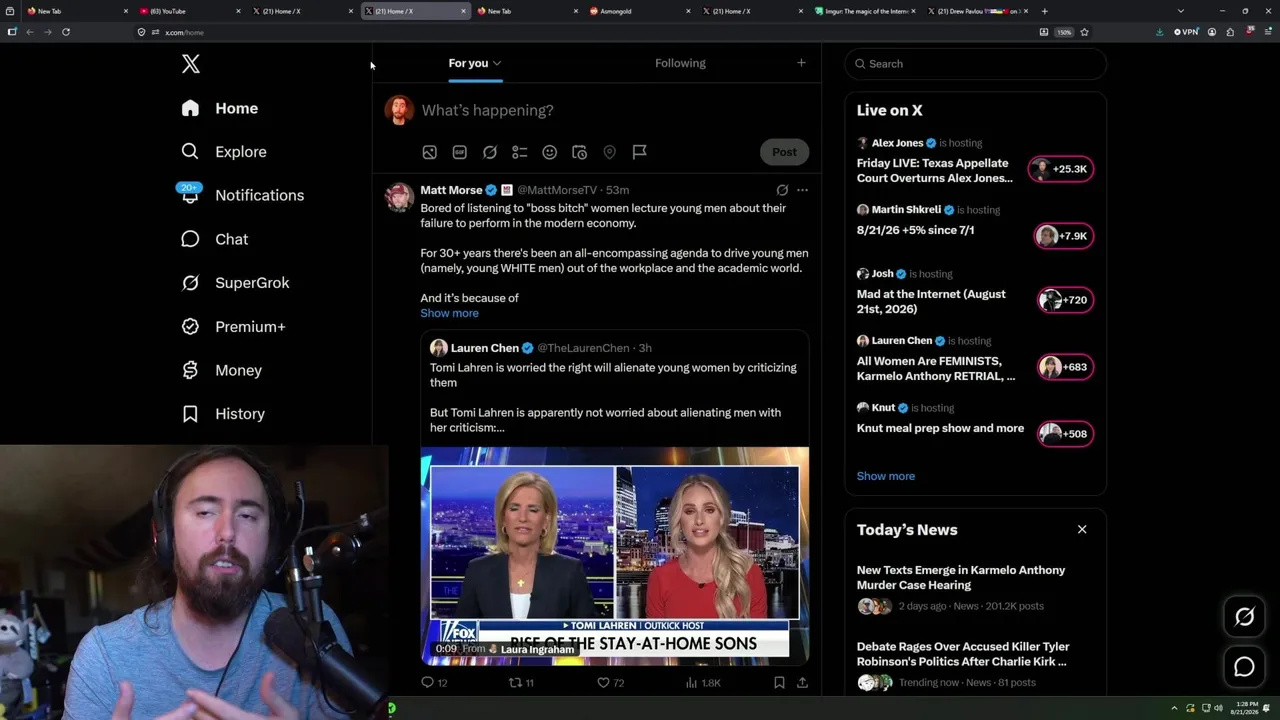Dismiss the Today's News panel
Image resolution: width=1280 pixels, height=720 pixels.
[x=1082, y=530]
